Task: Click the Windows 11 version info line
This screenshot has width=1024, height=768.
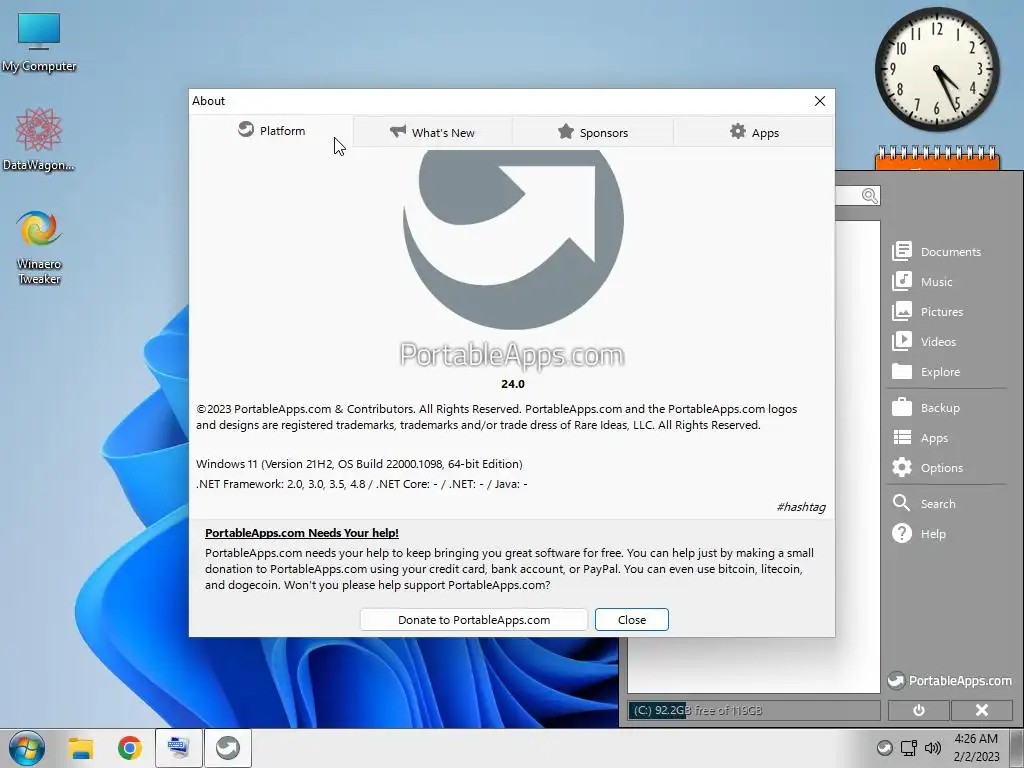Action: (359, 464)
